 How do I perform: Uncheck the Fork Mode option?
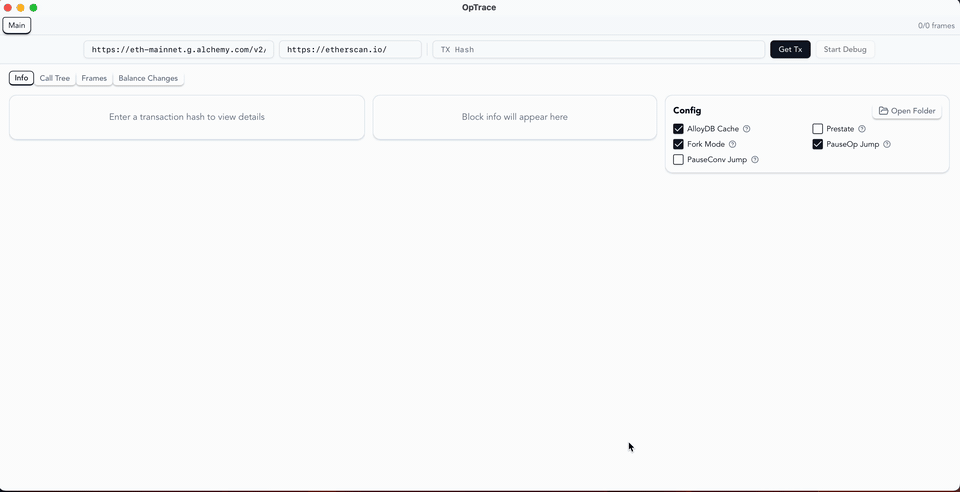679,144
